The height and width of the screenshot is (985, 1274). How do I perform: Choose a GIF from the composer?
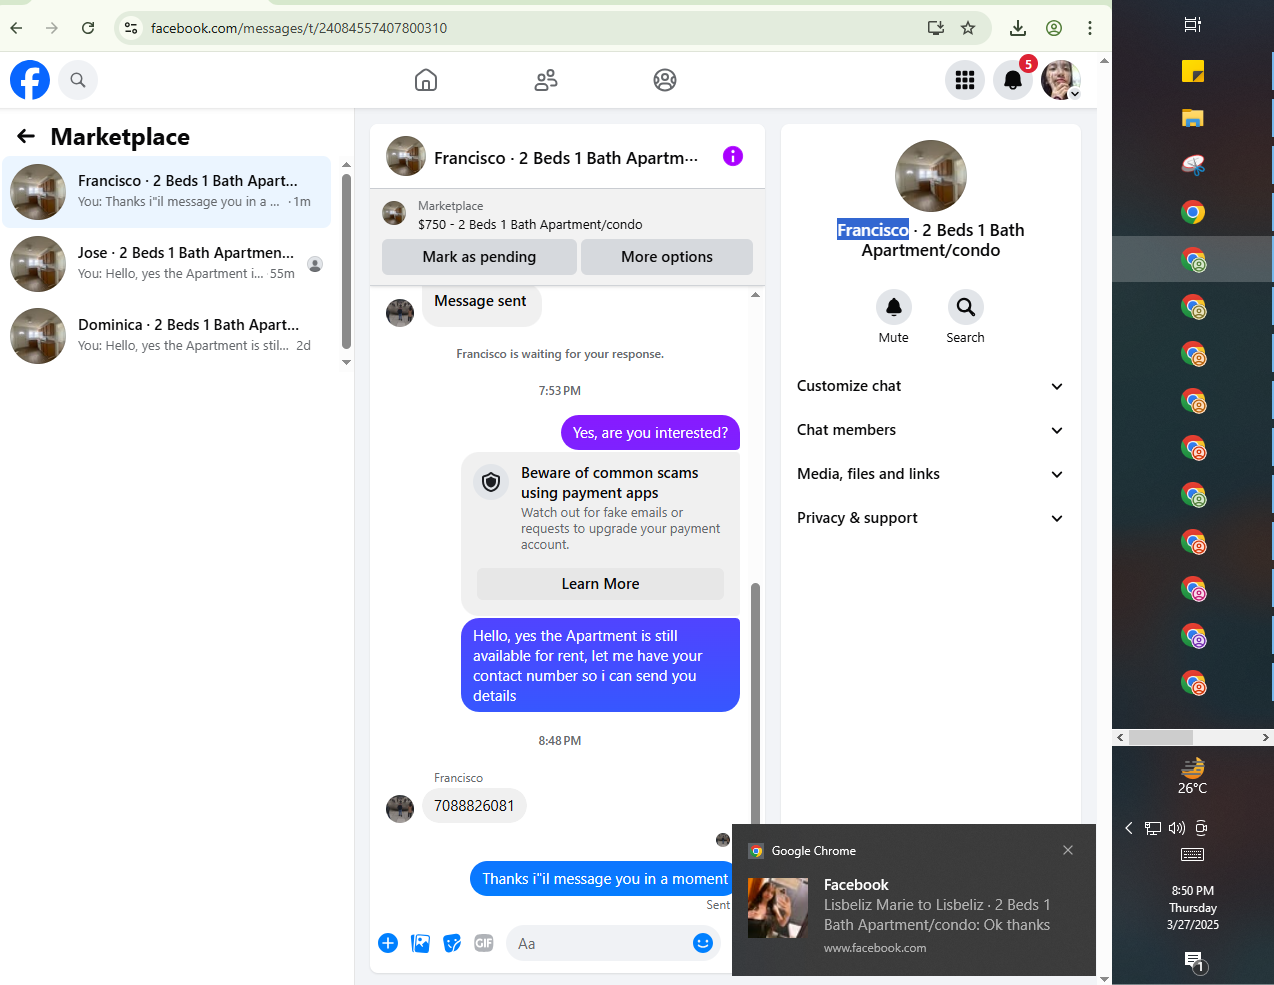tap(484, 943)
